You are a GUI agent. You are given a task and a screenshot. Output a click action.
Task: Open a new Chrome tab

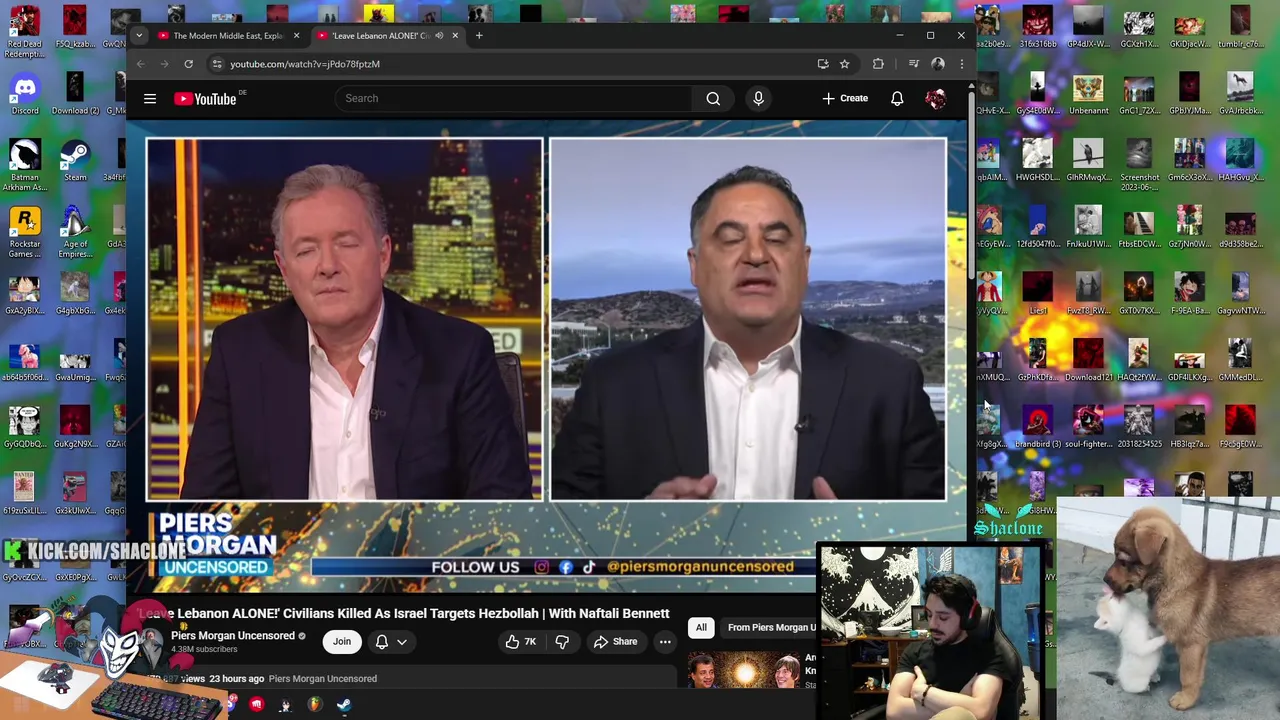[x=479, y=36]
